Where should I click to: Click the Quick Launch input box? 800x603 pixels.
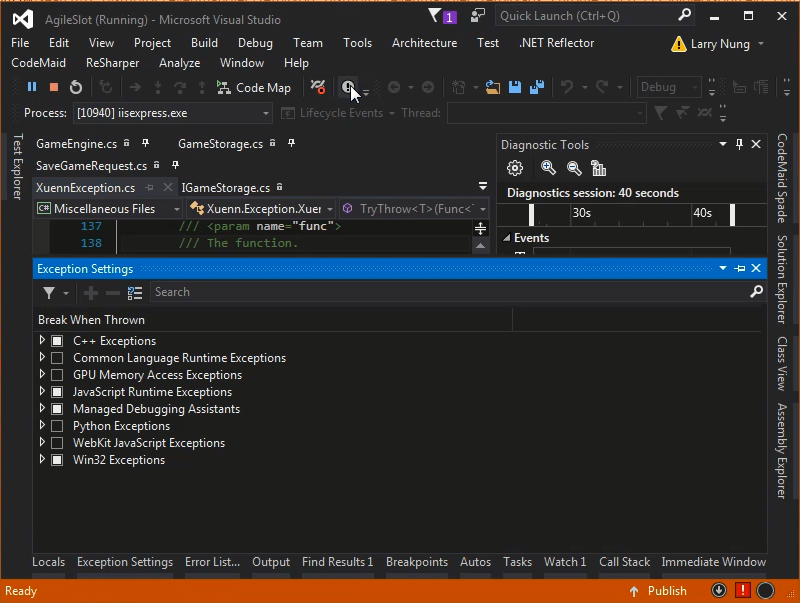click(x=586, y=16)
